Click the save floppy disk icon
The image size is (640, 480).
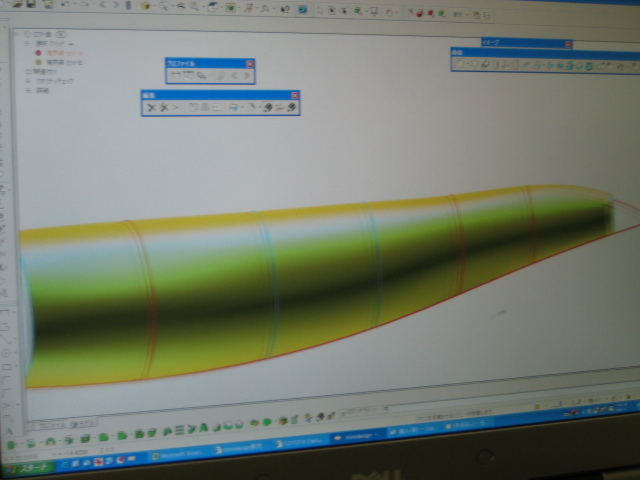[x=31, y=4]
